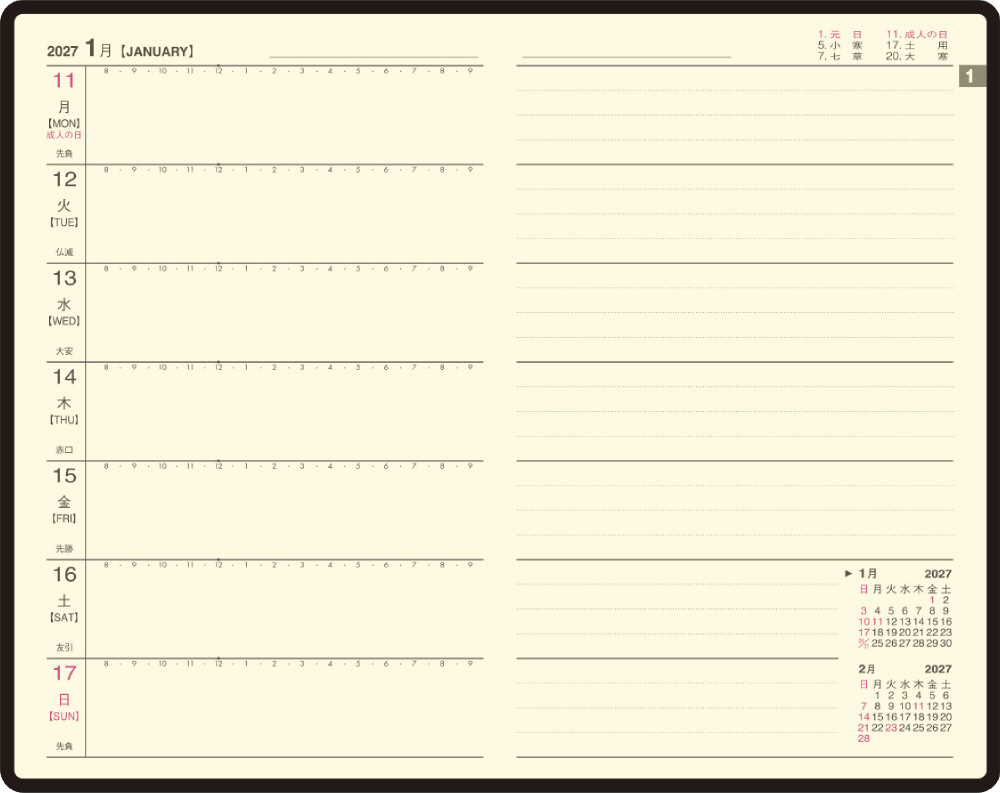Select Saturday 16 date label
The width and height of the screenshot is (1000, 793).
(x=64, y=575)
